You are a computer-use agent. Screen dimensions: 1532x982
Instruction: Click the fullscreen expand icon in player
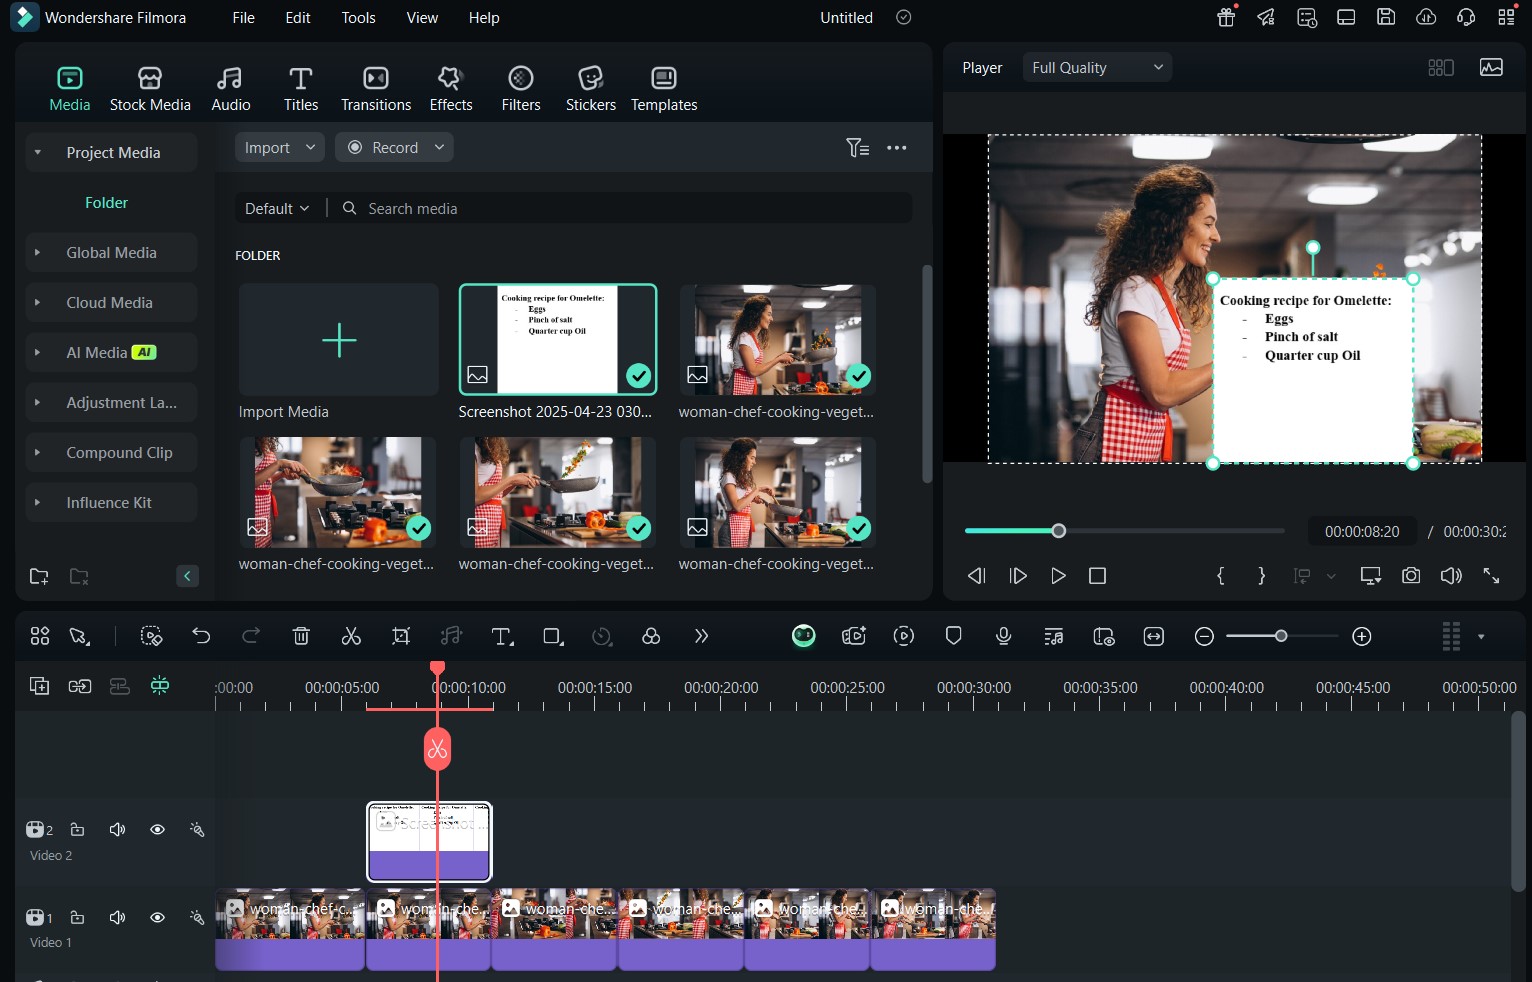[x=1491, y=576]
